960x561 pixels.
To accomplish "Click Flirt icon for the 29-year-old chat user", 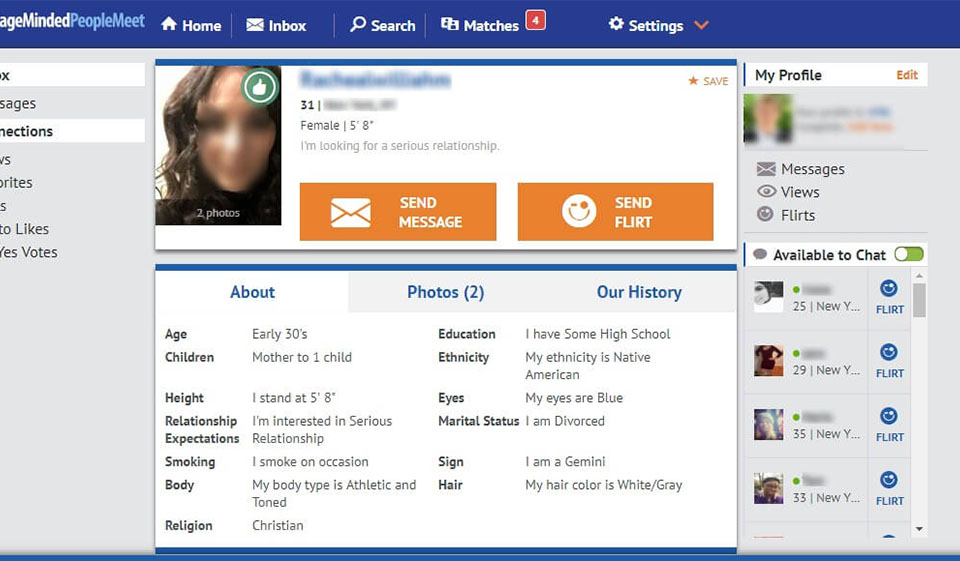I will pos(889,353).
